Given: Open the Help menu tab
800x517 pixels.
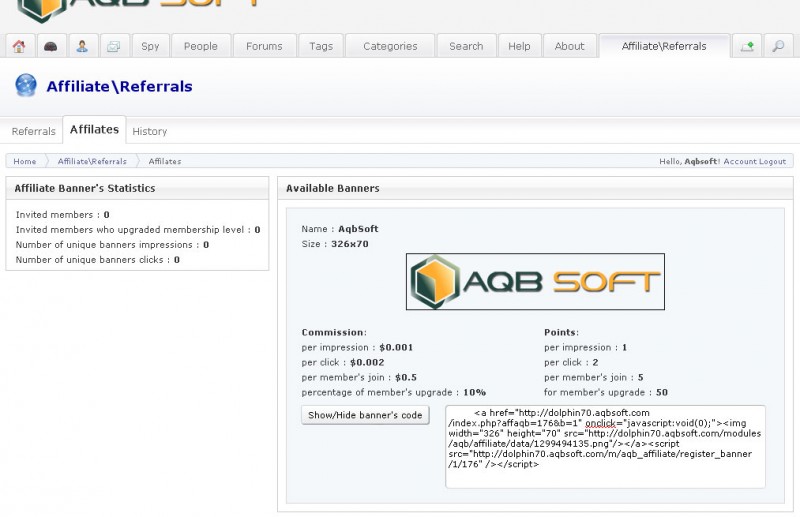Looking at the screenshot, I should [519, 46].
